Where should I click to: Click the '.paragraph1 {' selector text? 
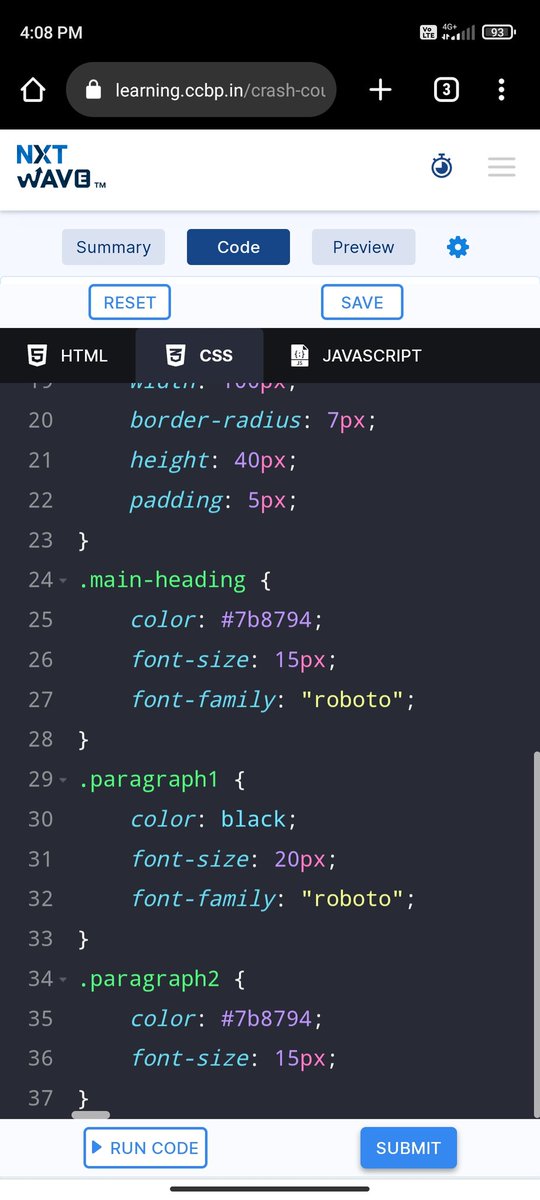click(162, 779)
